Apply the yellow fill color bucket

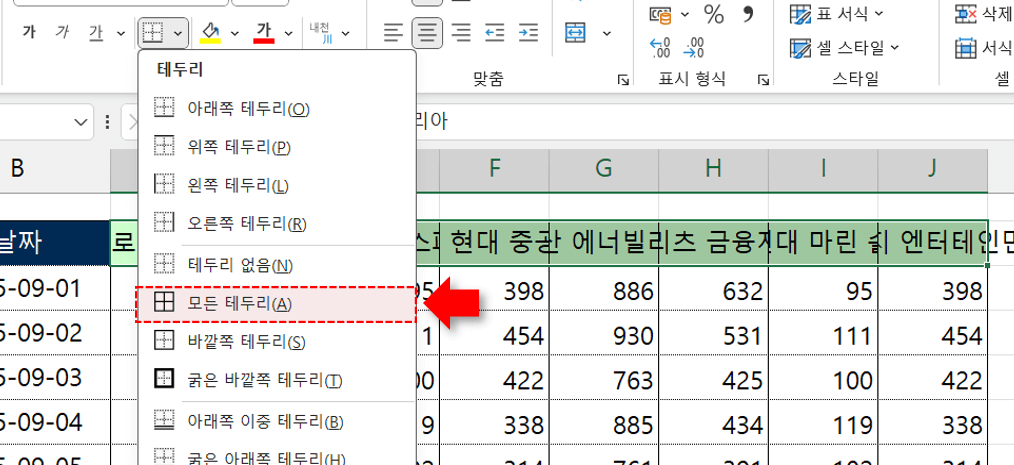point(211,32)
